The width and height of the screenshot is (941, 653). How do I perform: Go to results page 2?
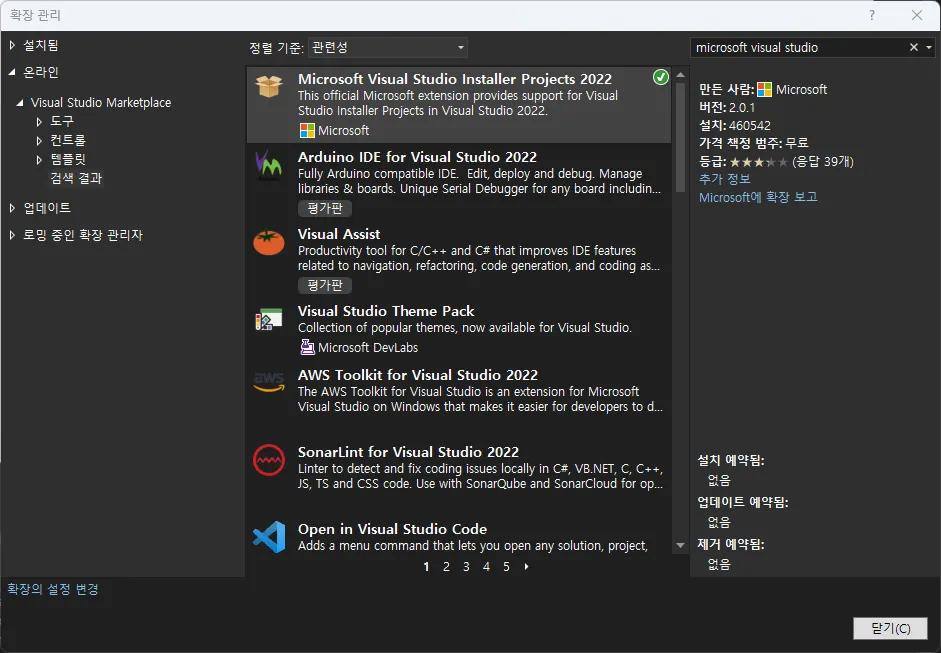tap(446, 567)
